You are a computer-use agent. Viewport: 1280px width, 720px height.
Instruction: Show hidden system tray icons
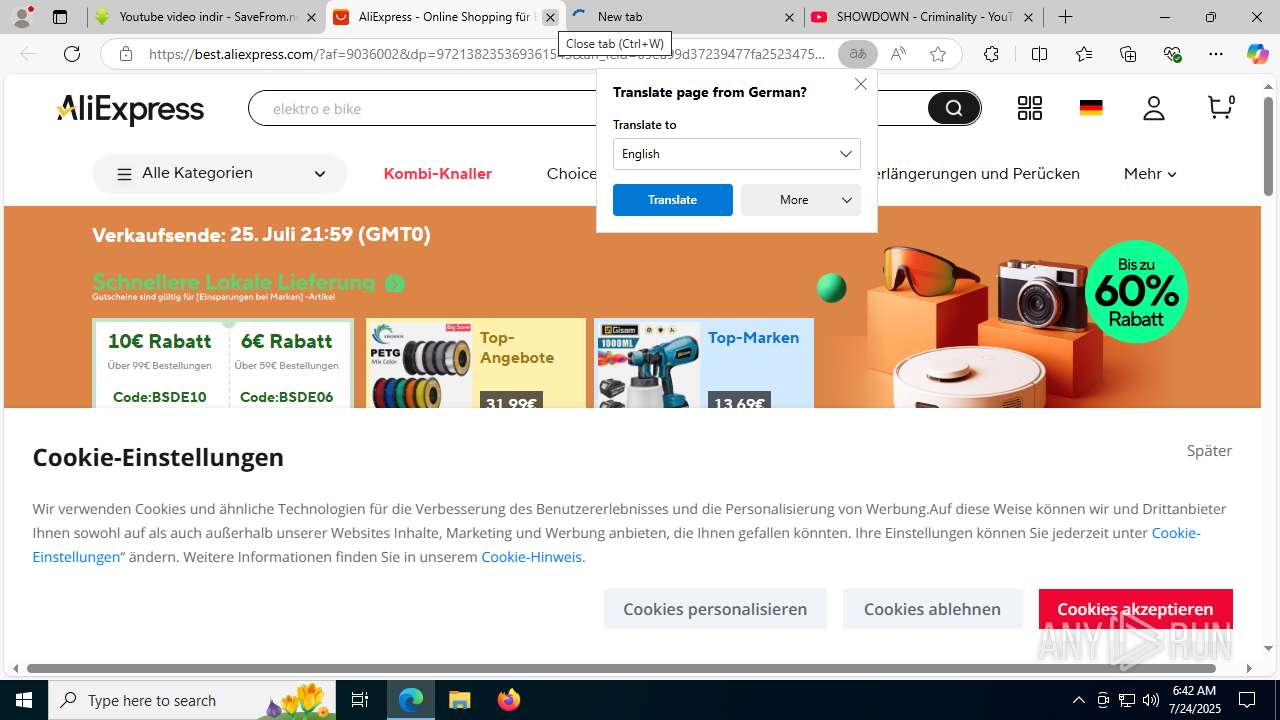1078,700
